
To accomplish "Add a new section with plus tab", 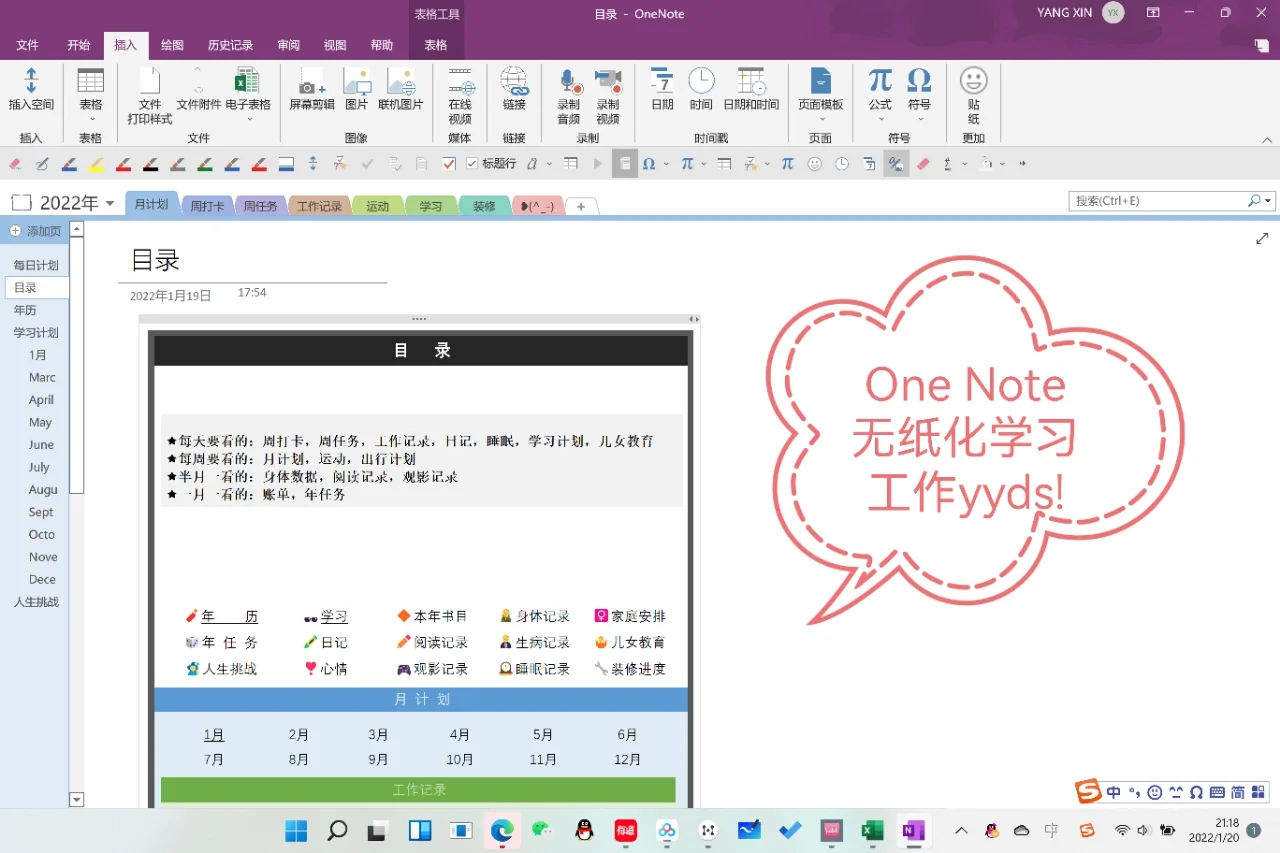I will 581,206.
